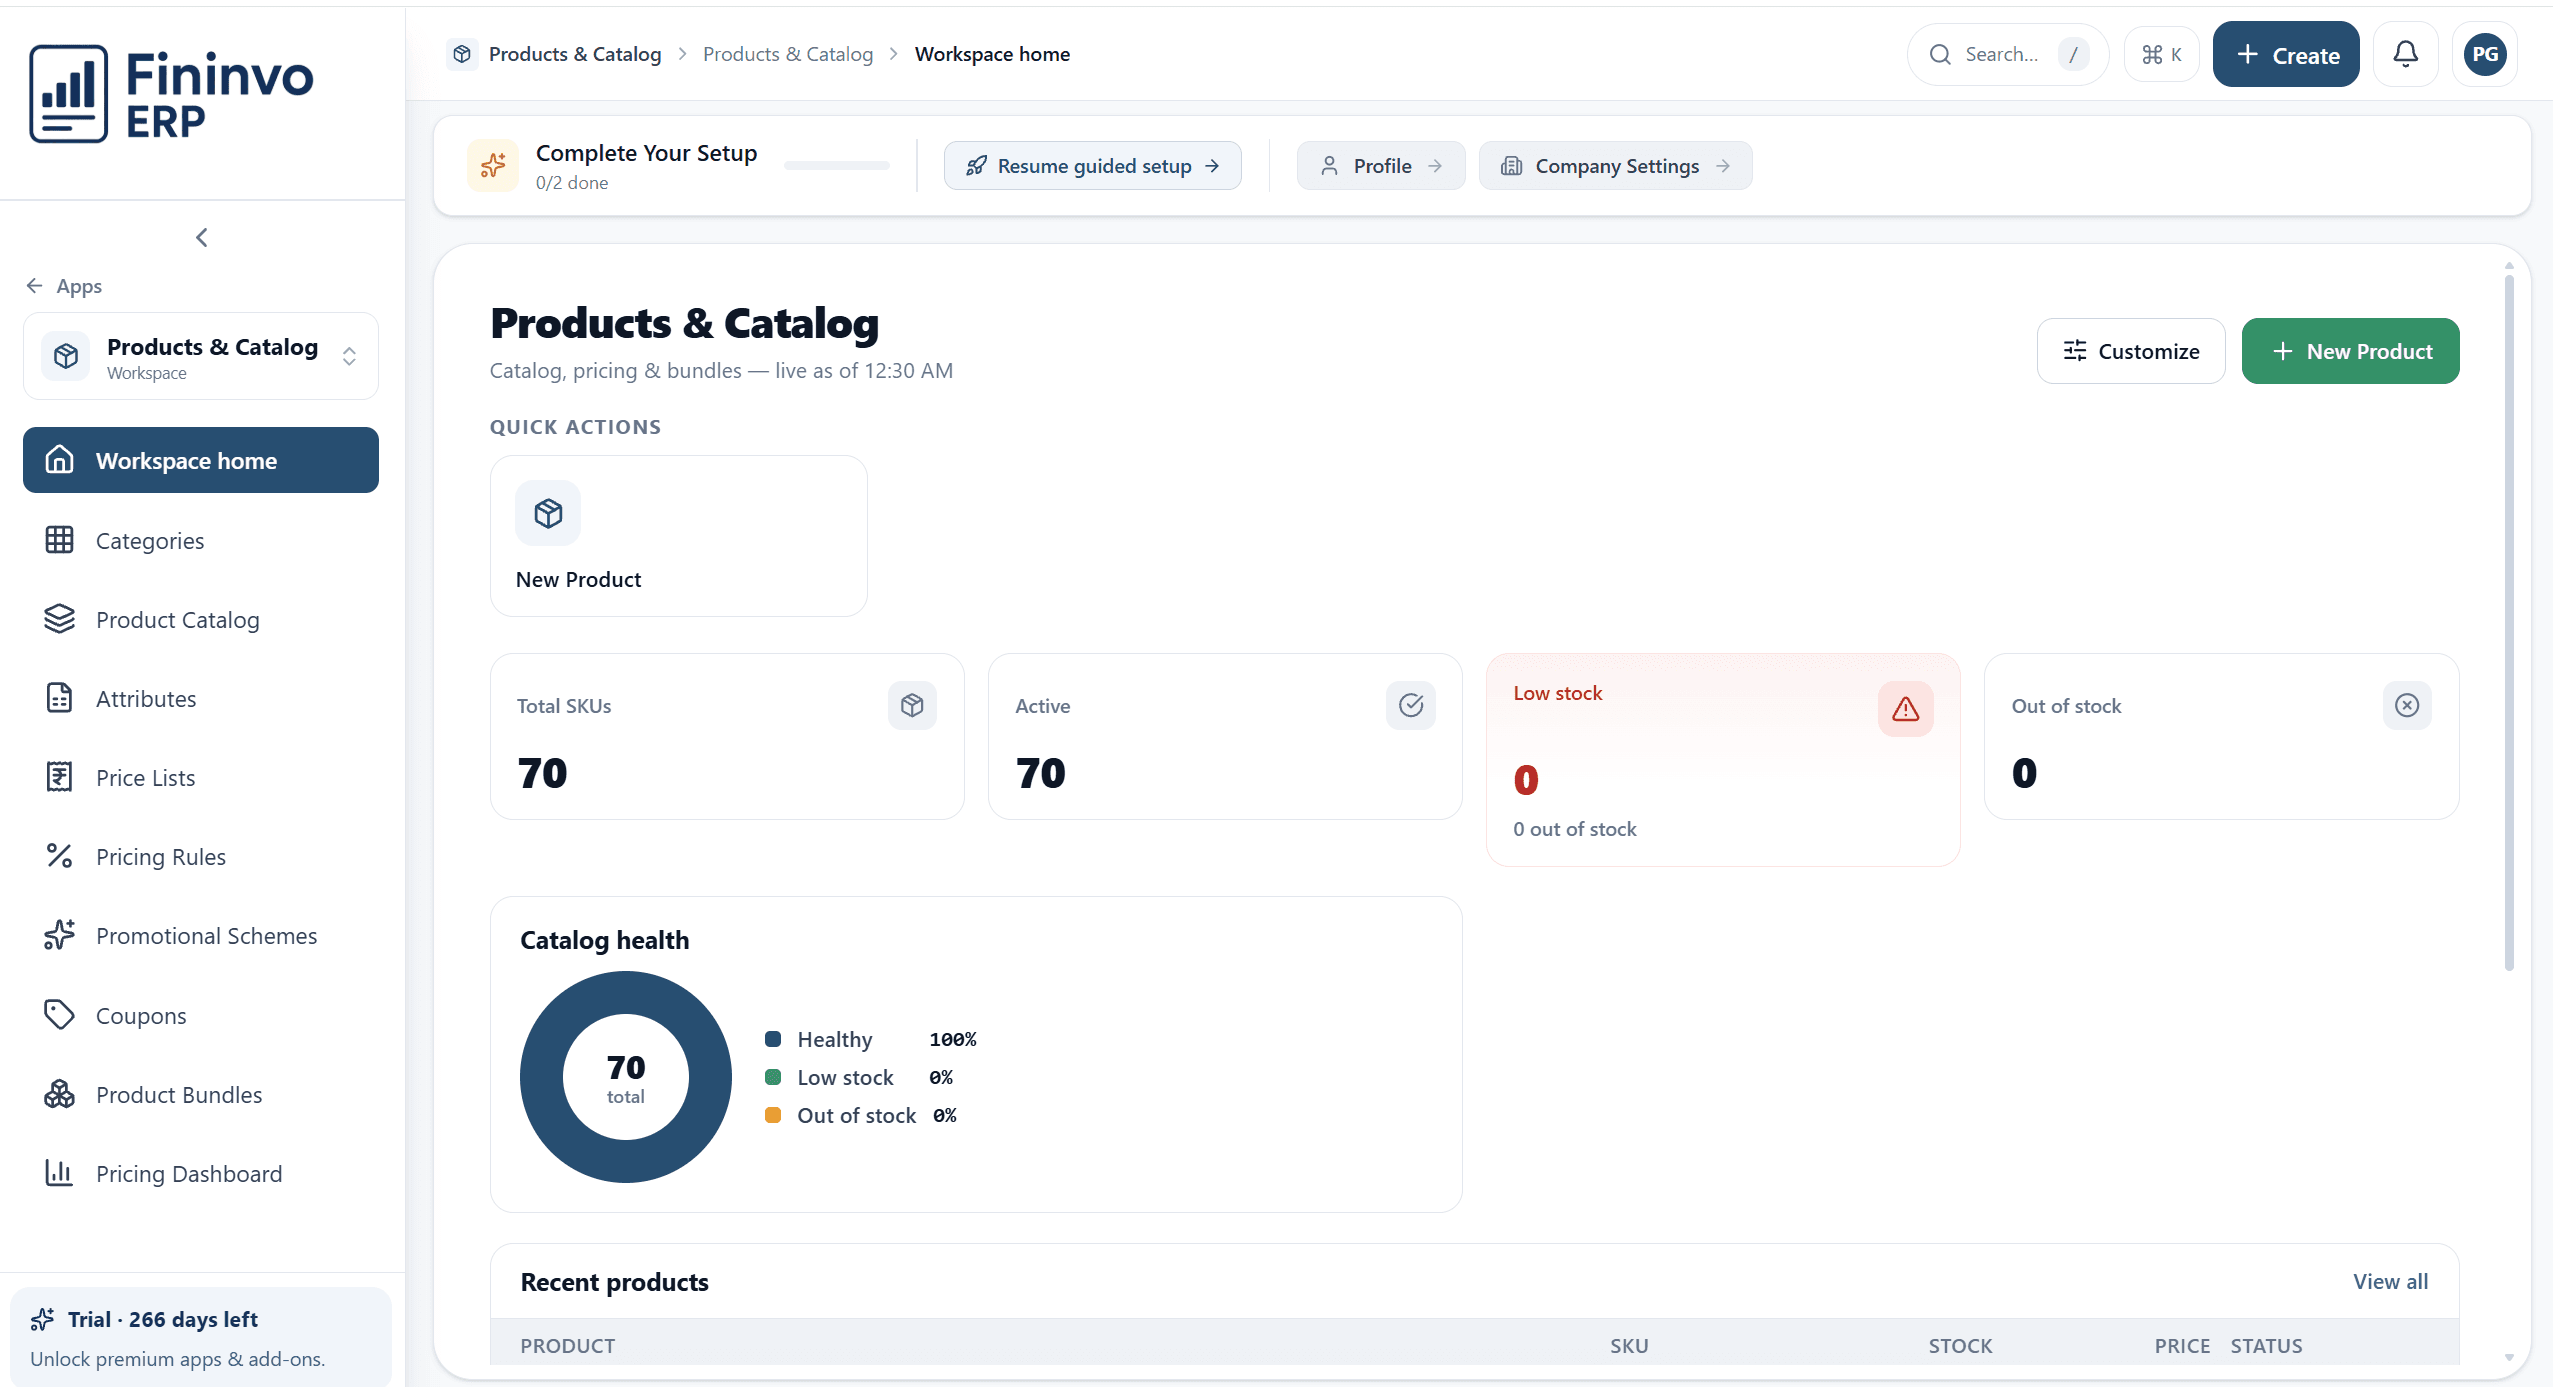2553x1387 pixels.
Task: Click the Low stock warning triangle icon
Action: [1906, 709]
